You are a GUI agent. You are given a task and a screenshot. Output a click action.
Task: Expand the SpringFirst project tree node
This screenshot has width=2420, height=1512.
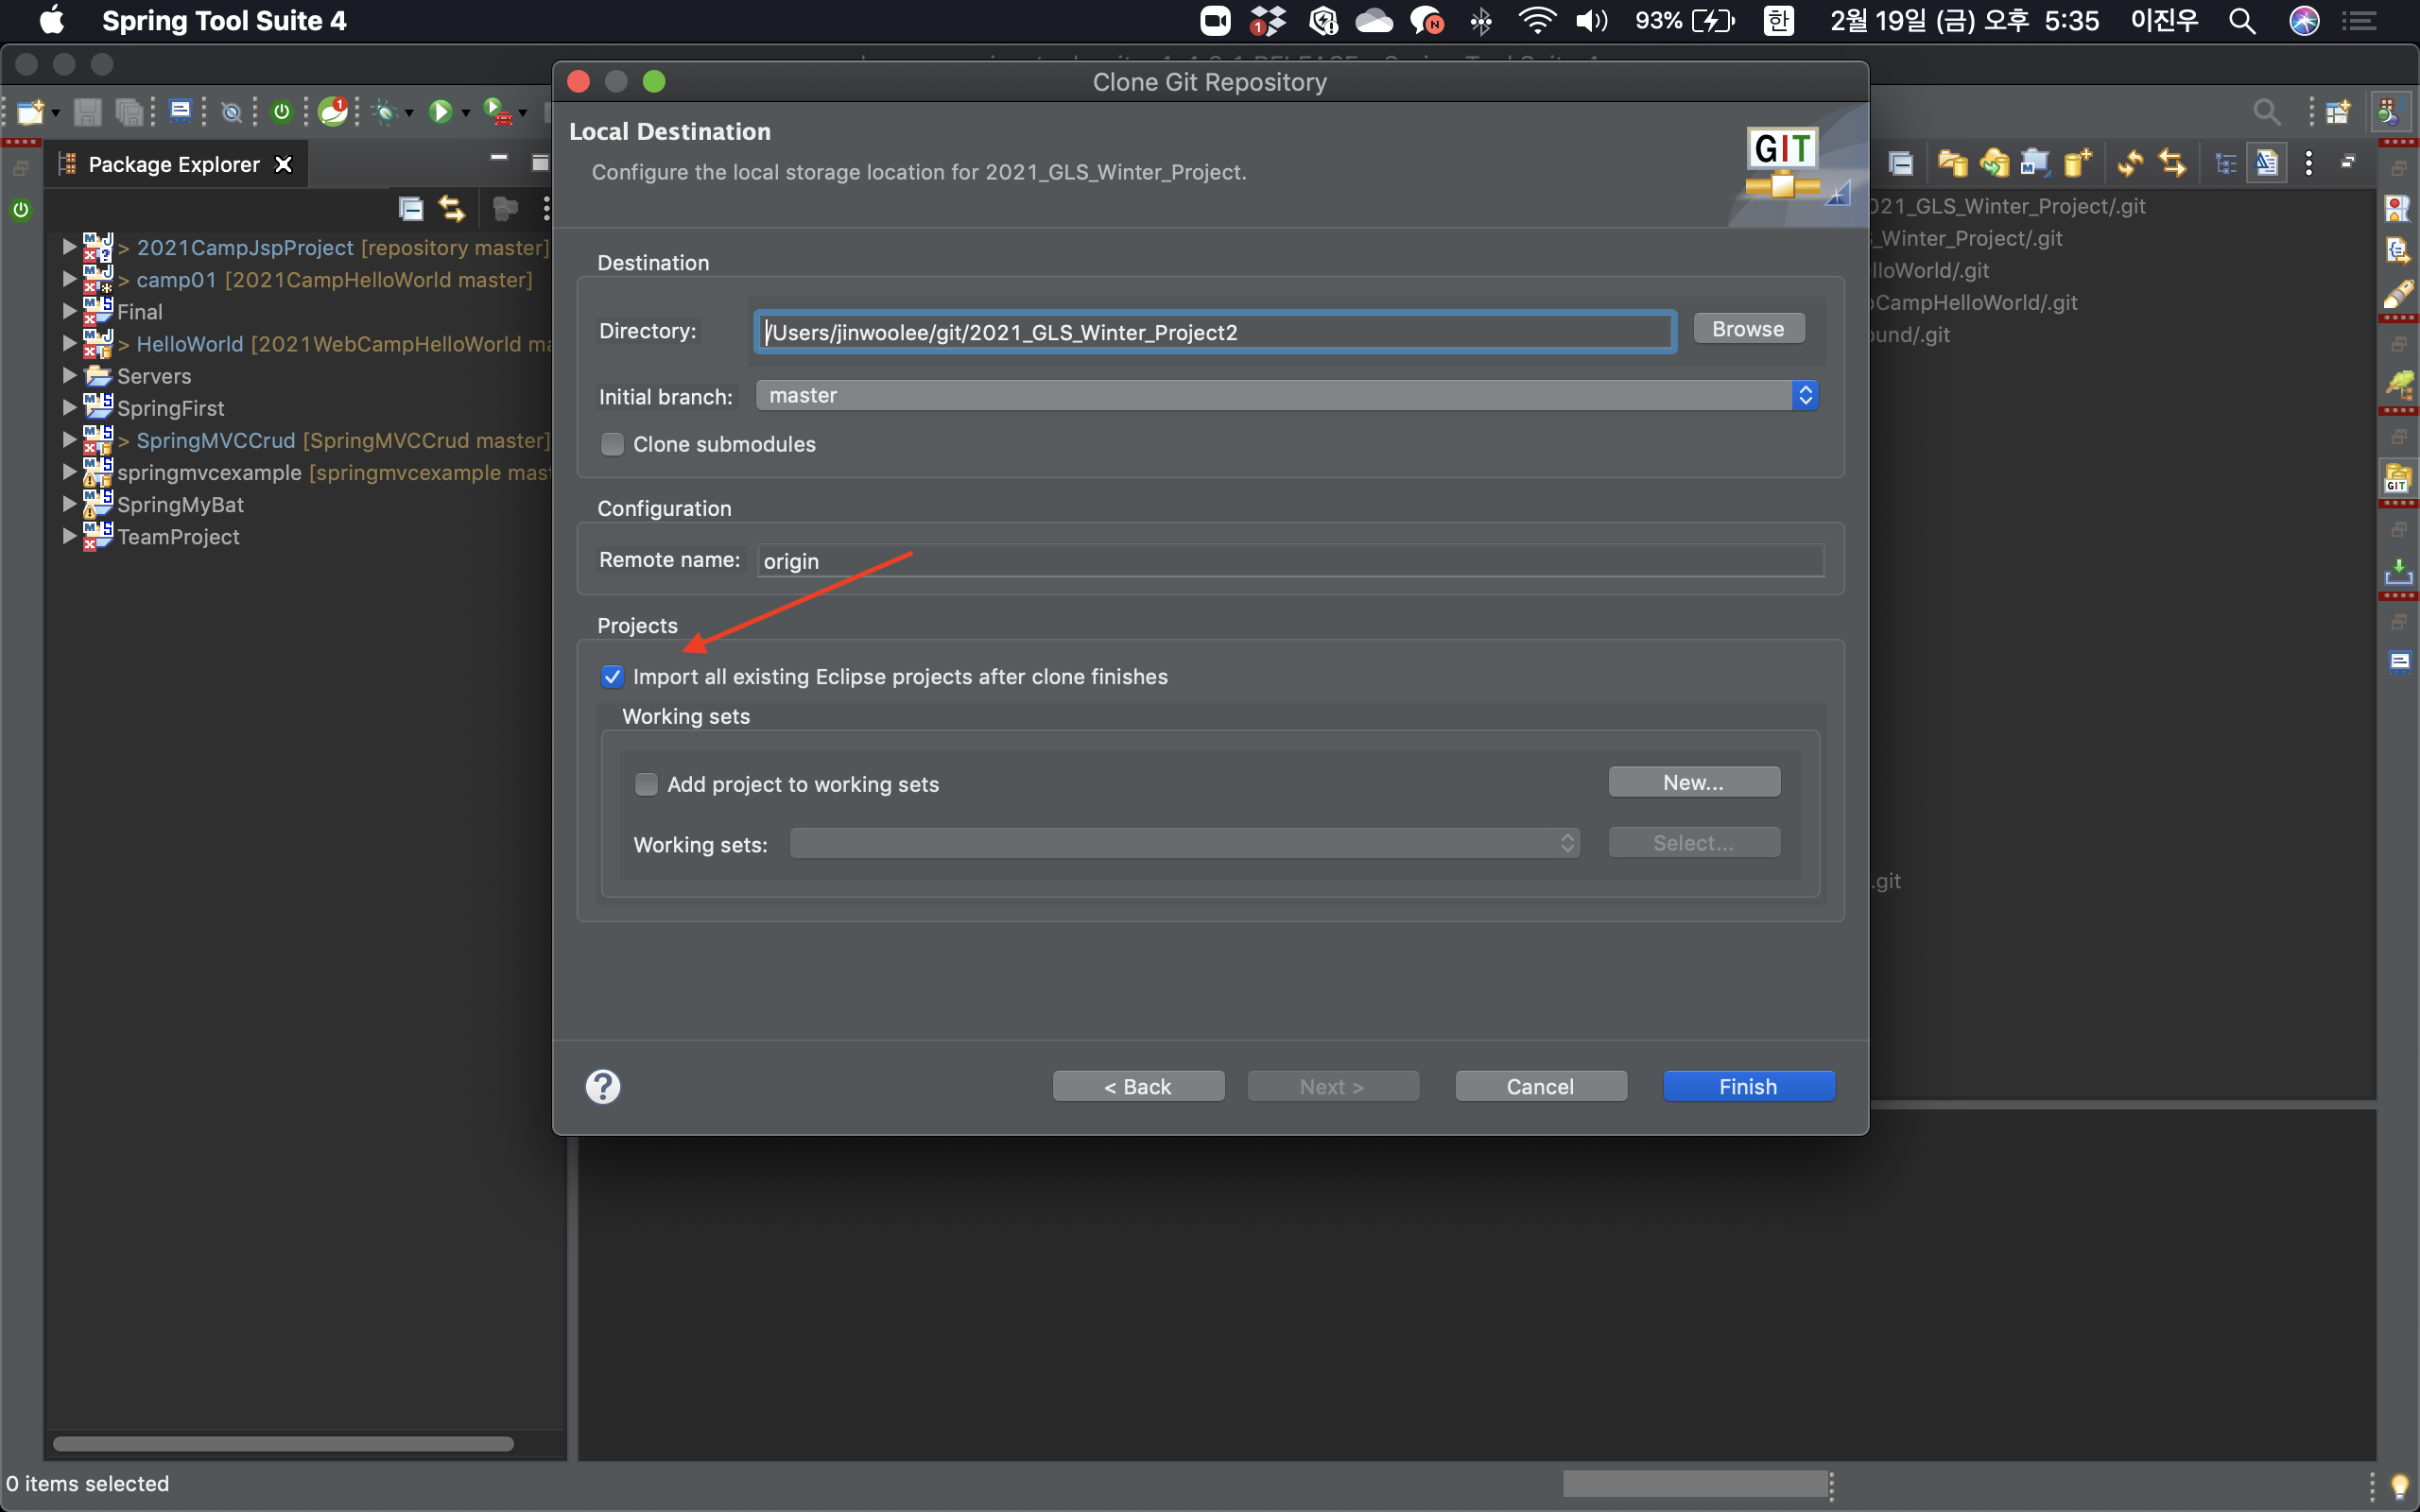[x=69, y=408]
